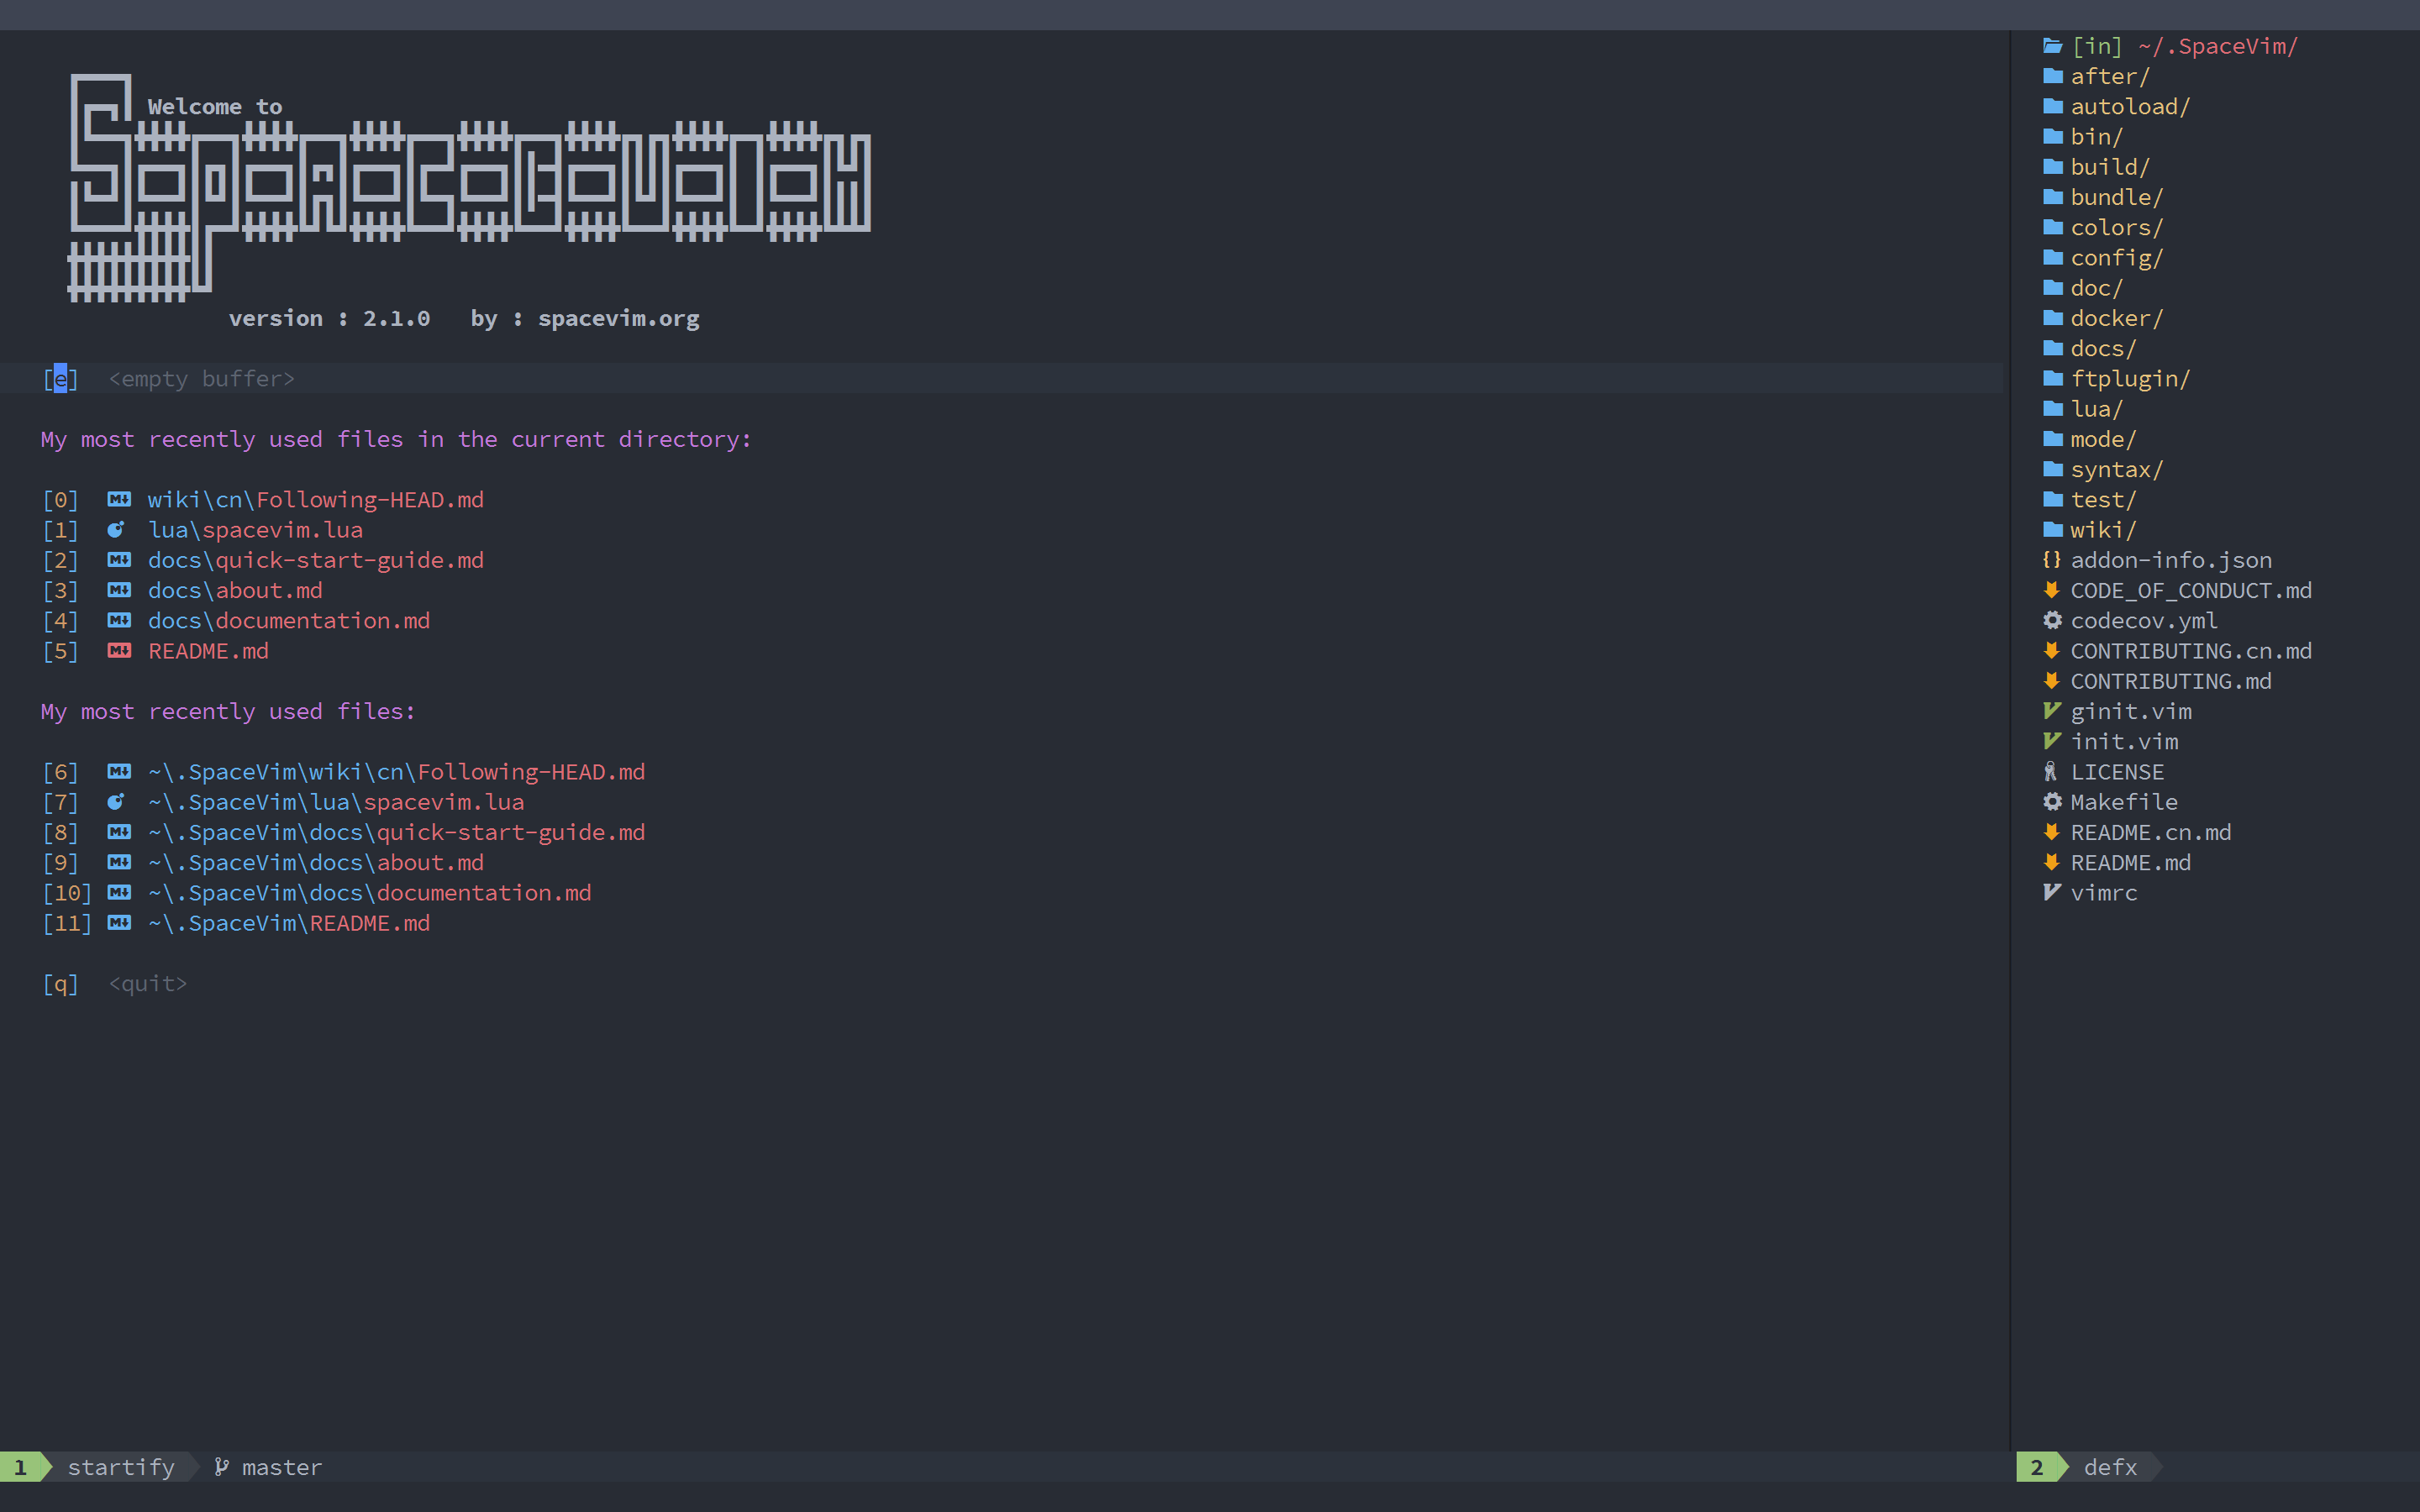Image resolution: width=2420 pixels, height=1512 pixels.
Task: Open README.md entry [5]
Action: 208,650
